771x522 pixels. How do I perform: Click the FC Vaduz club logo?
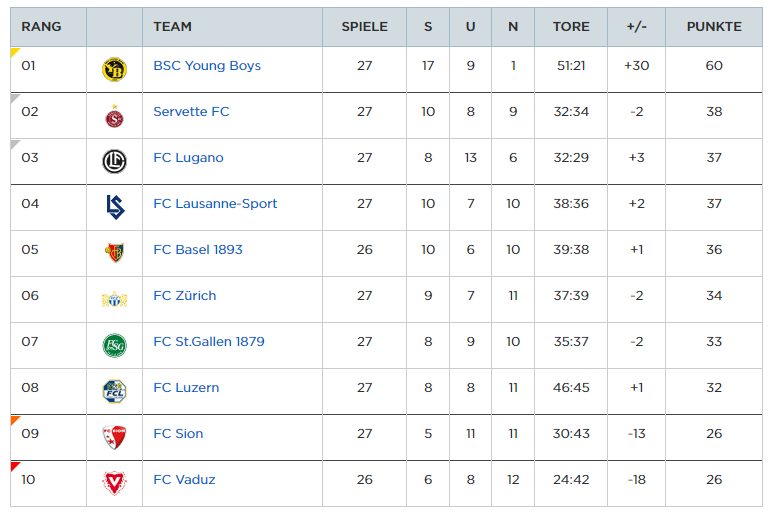[x=114, y=483]
